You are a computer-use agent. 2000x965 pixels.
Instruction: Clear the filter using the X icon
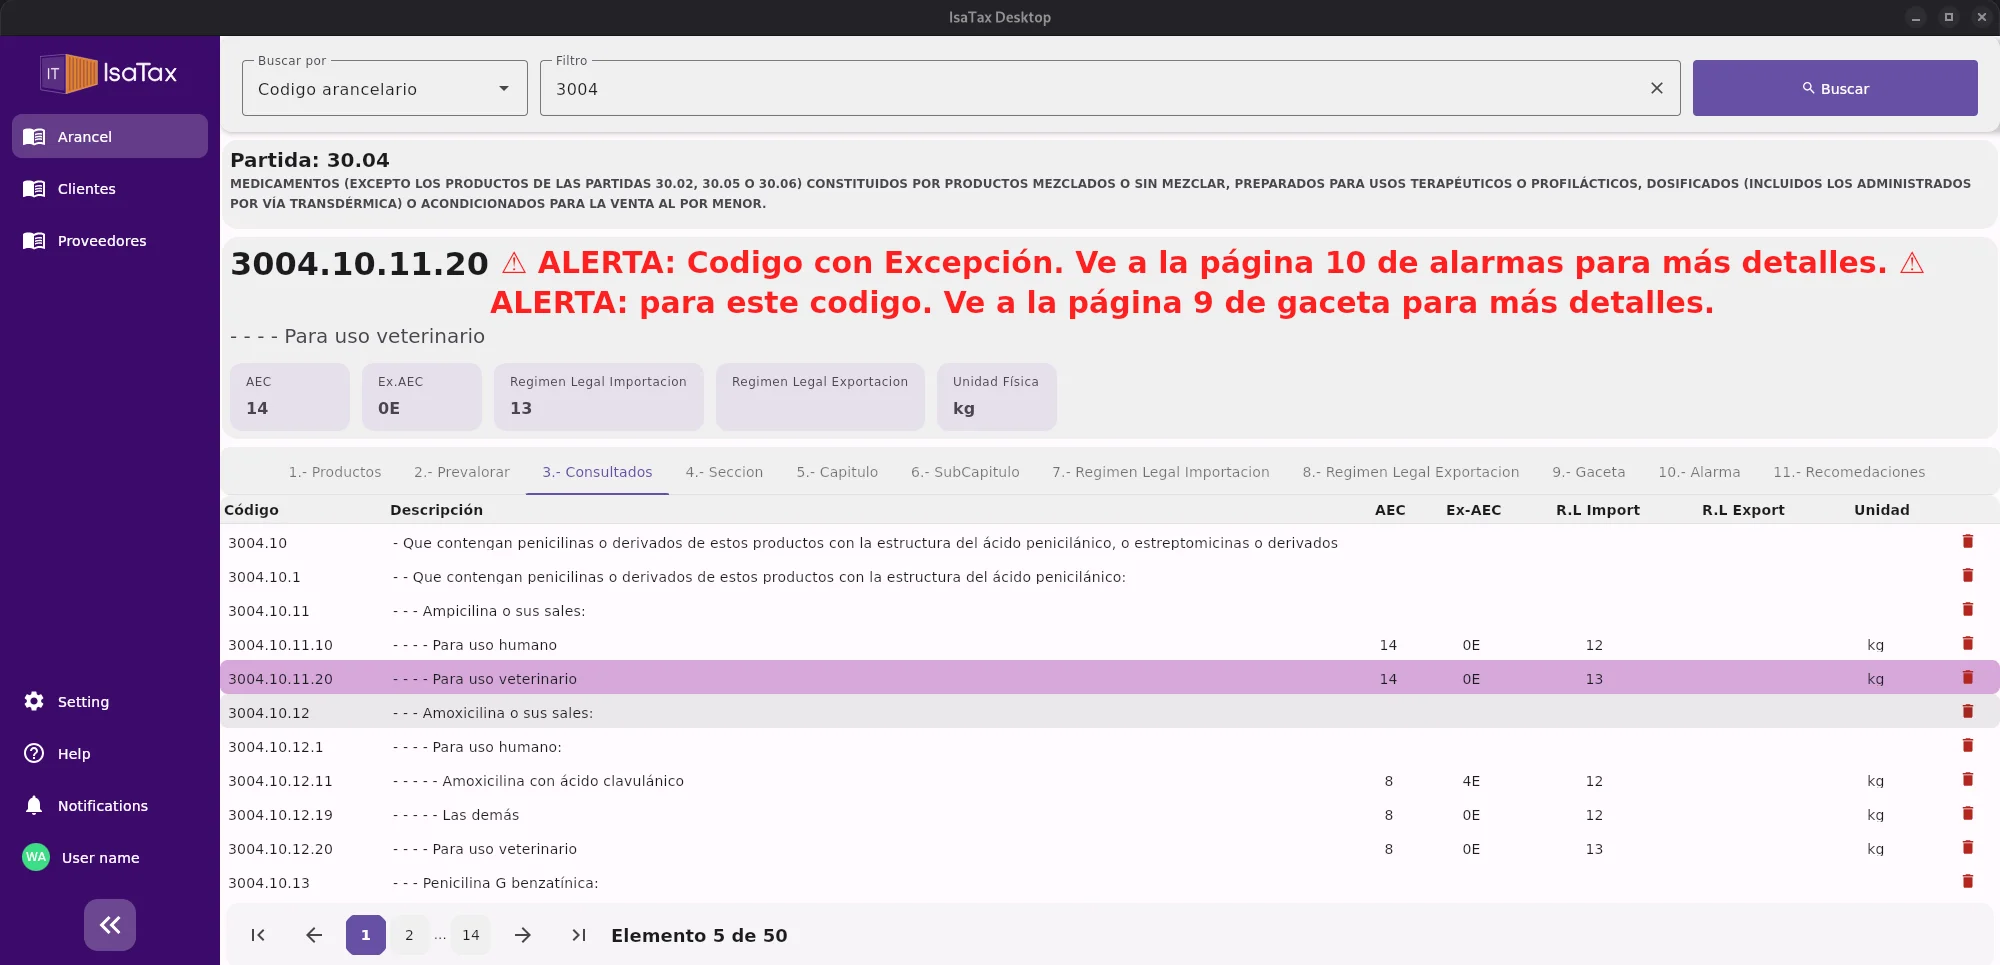[x=1657, y=88]
